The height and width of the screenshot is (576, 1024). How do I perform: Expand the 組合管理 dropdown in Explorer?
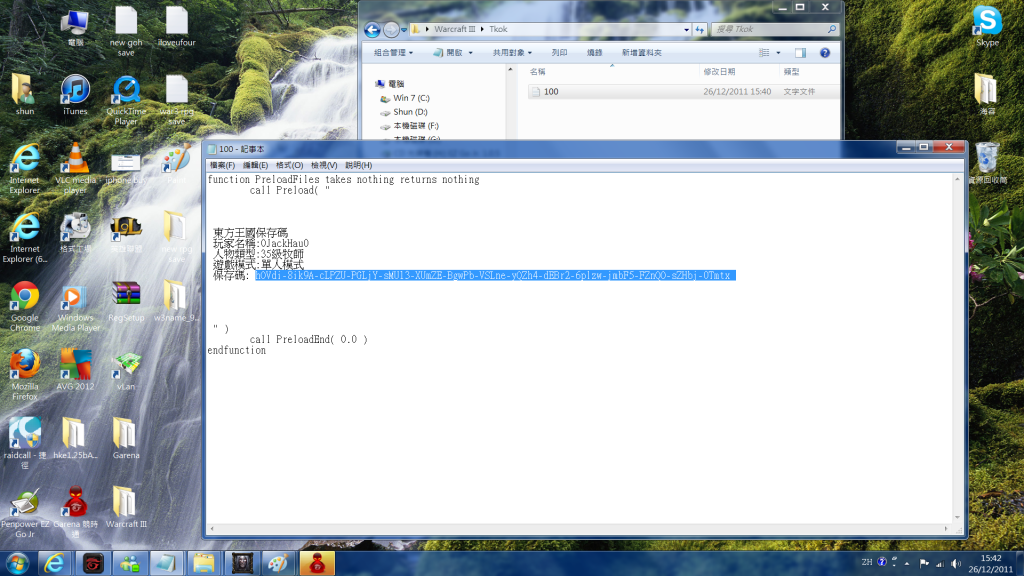coord(393,53)
